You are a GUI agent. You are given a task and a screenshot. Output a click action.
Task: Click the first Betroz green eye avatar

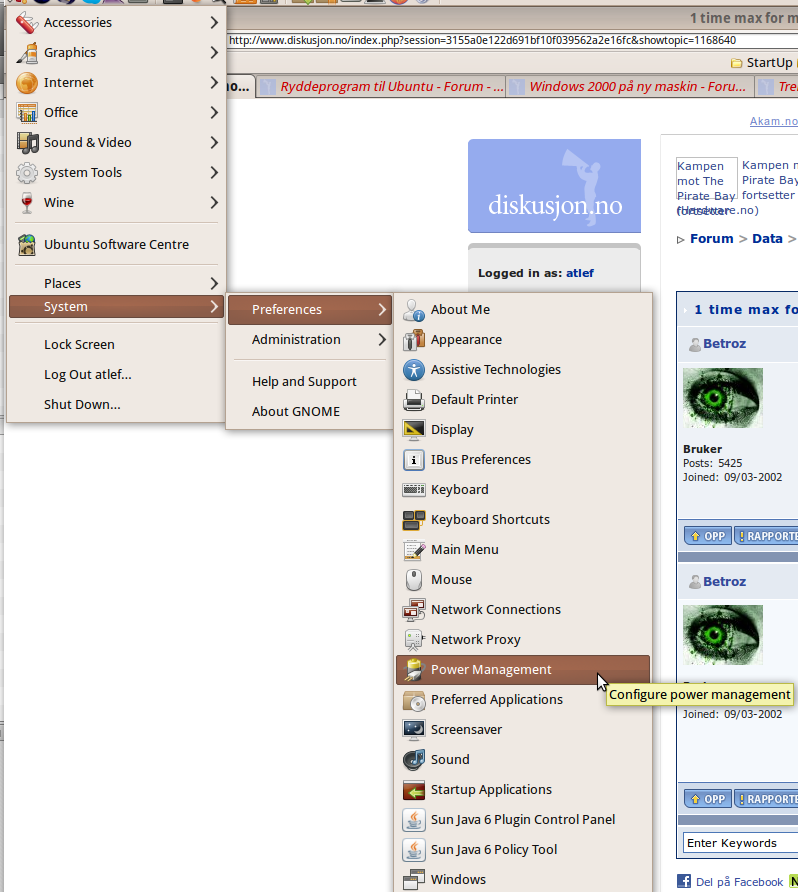tap(723, 398)
